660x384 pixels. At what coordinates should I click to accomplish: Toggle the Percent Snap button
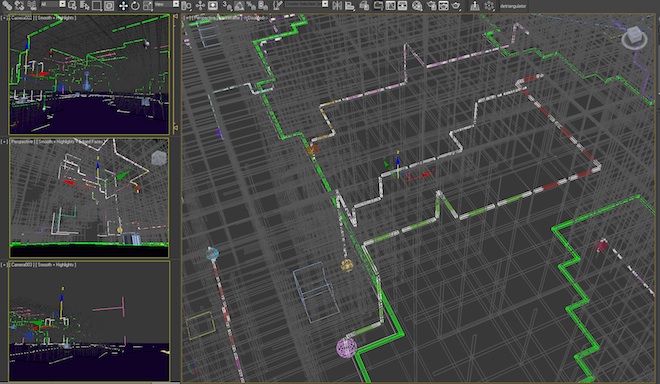(x=251, y=5)
